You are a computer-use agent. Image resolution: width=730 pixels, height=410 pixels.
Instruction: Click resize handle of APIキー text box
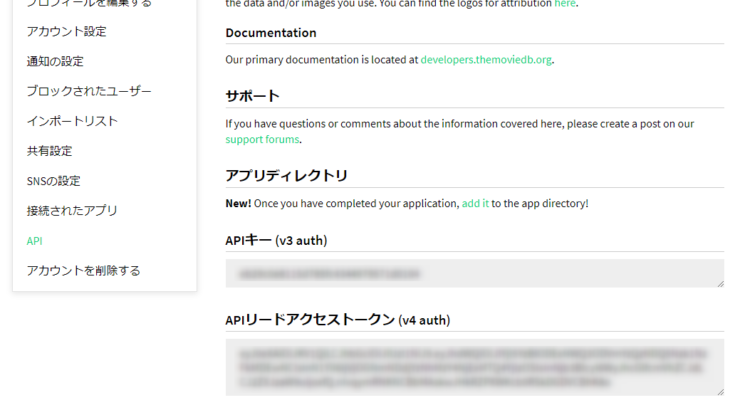pos(719,283)
